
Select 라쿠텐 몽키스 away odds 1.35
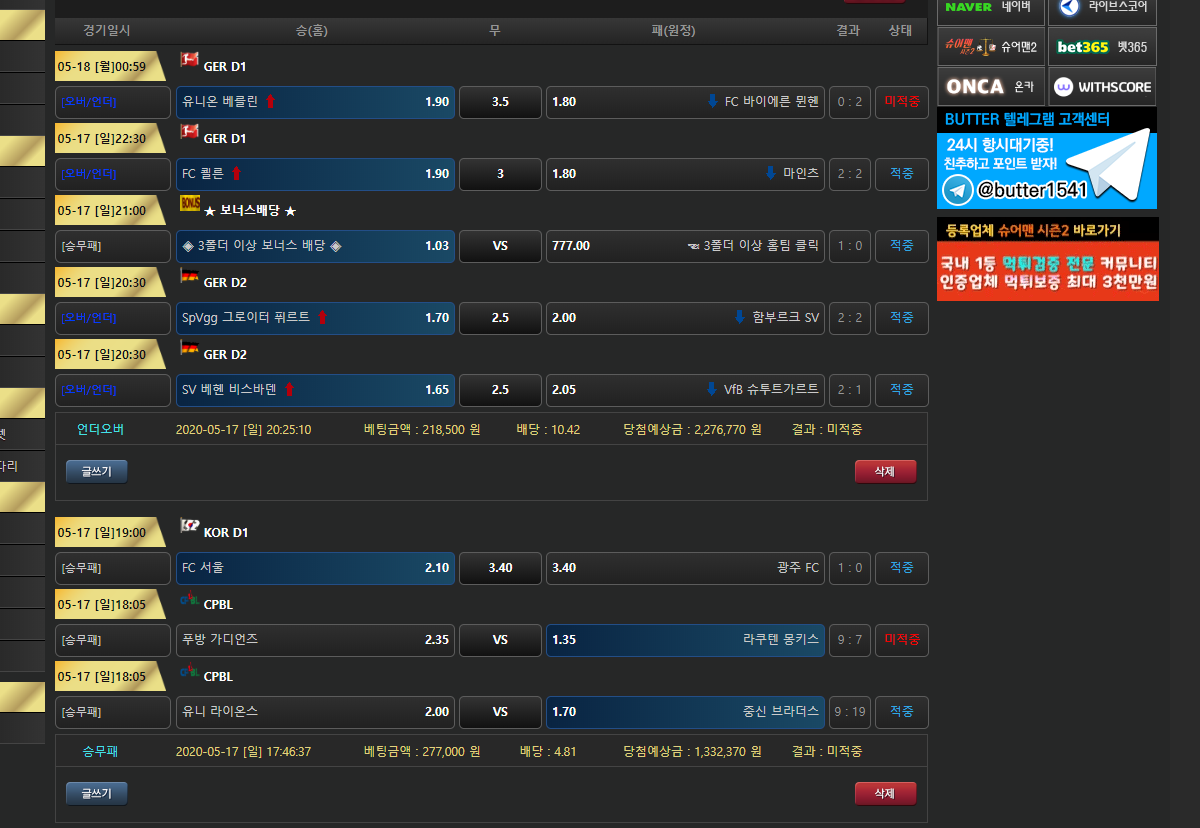pos(685,640)
